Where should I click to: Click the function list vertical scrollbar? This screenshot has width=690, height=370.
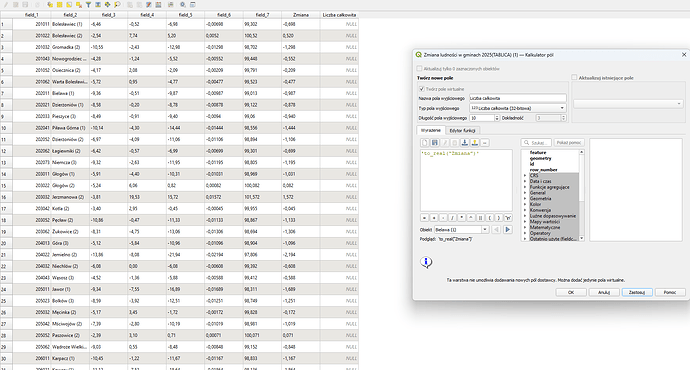tap(581, 195)
